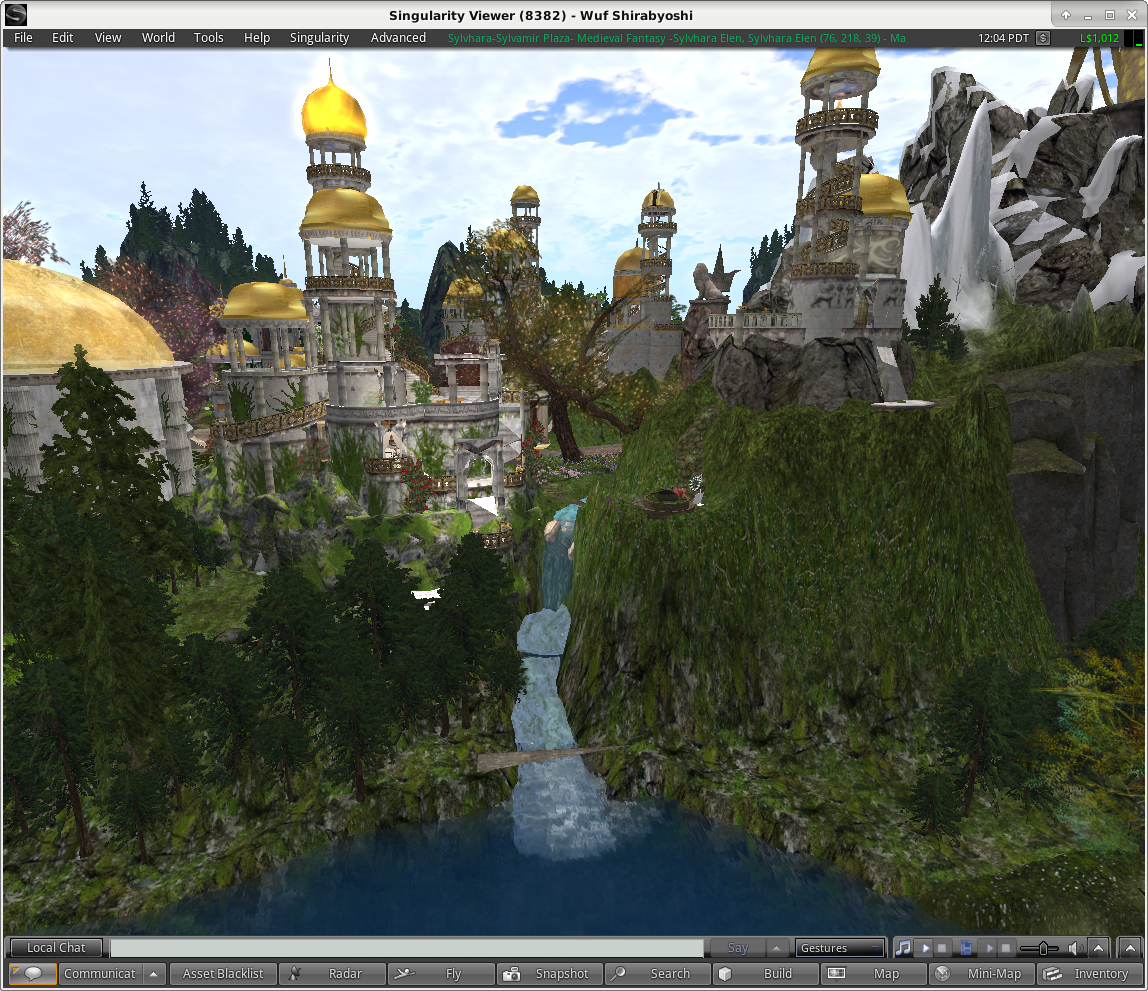Toggle Fly mode
This screenshot has height=991, width=1148.
pos(441,973)
